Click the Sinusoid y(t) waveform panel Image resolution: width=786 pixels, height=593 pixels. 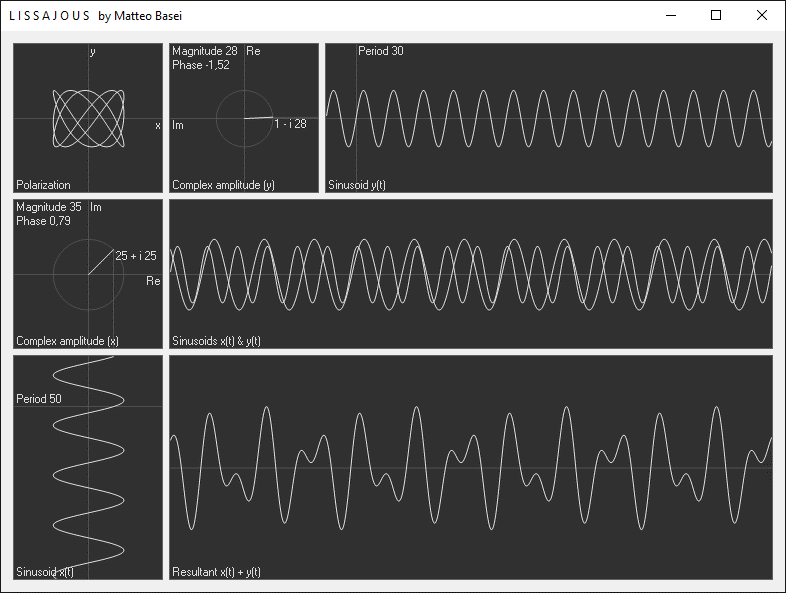click(549, 118)
